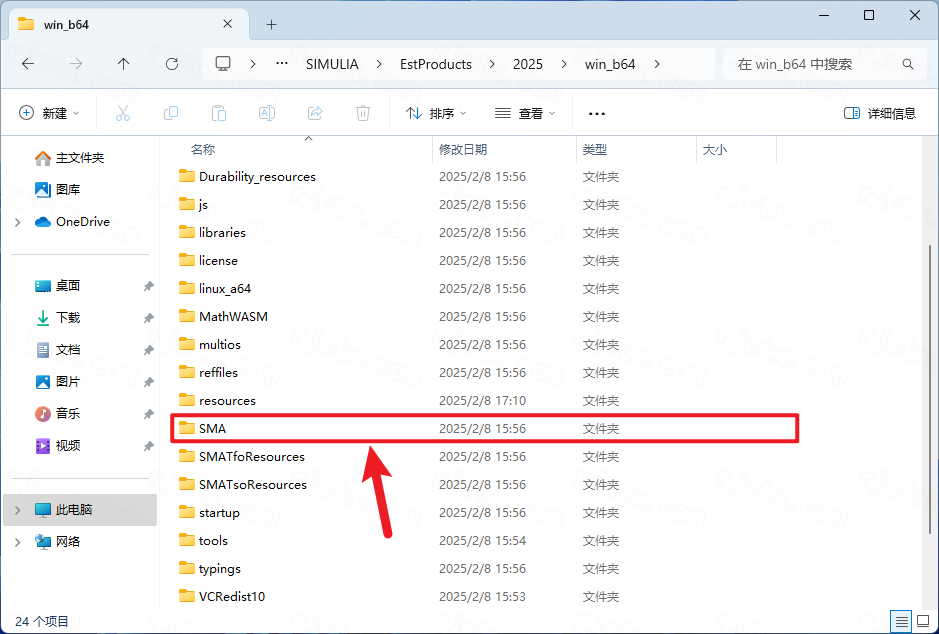
Task: Click the Cut scissors icon
Action: pyautogui.click(x=123, y=113)
